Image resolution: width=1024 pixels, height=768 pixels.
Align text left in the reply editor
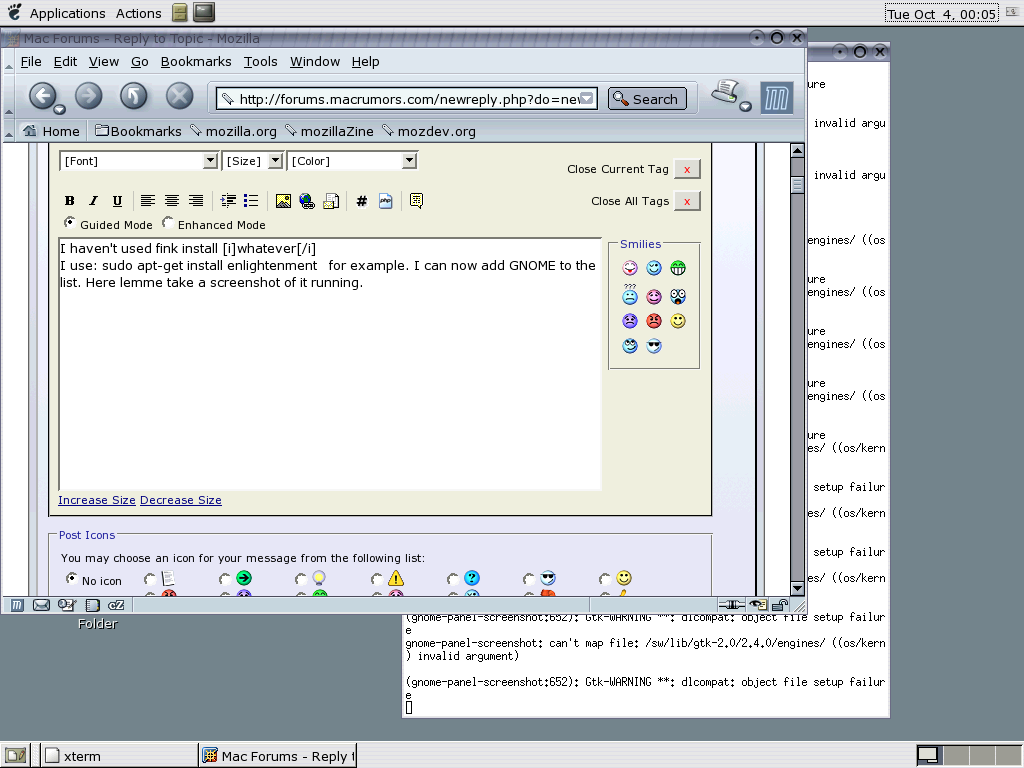148,201
